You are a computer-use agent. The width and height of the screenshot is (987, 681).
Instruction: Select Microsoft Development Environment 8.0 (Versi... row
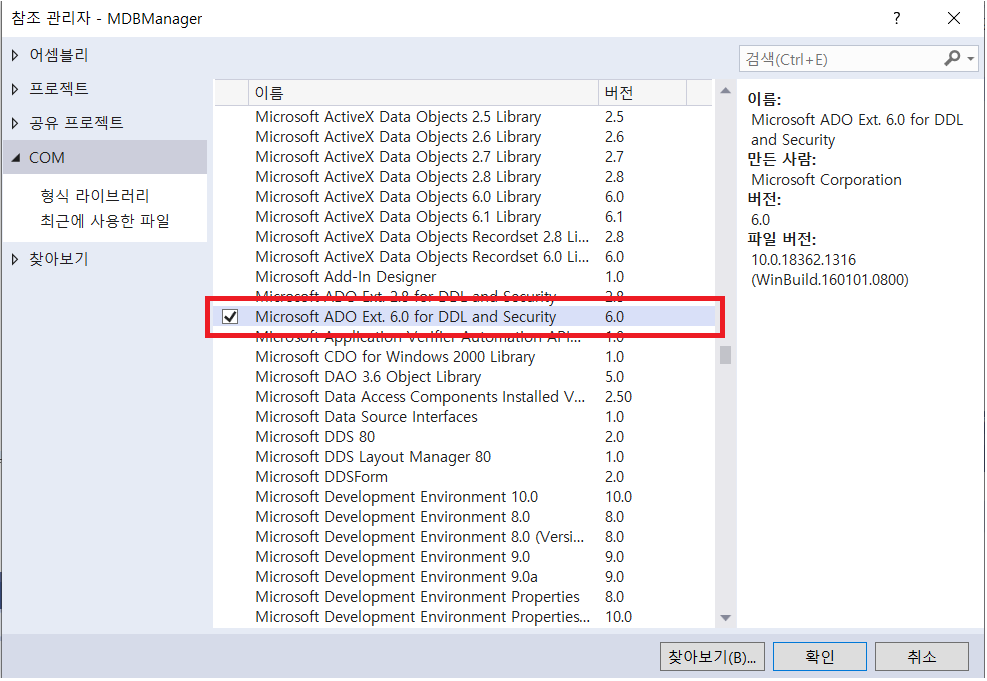[463, 537]
